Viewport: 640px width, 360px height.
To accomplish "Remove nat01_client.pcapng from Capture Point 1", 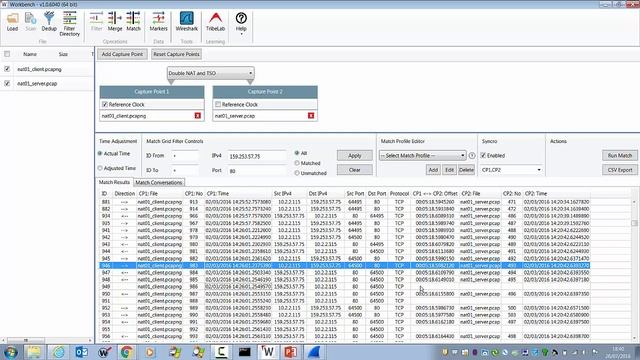I will pyautogui.click(x=198, y=116).
